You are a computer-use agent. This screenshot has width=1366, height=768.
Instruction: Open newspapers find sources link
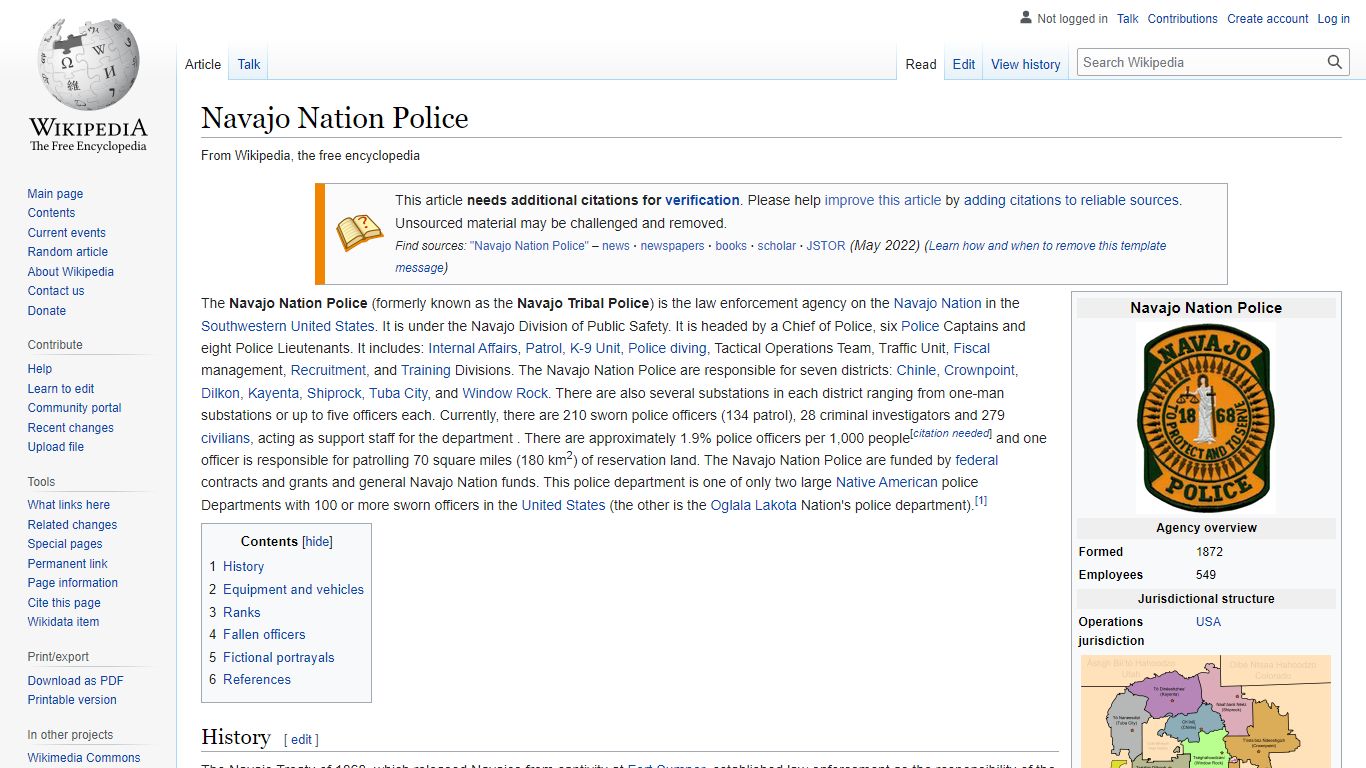(x=672, y=246)
